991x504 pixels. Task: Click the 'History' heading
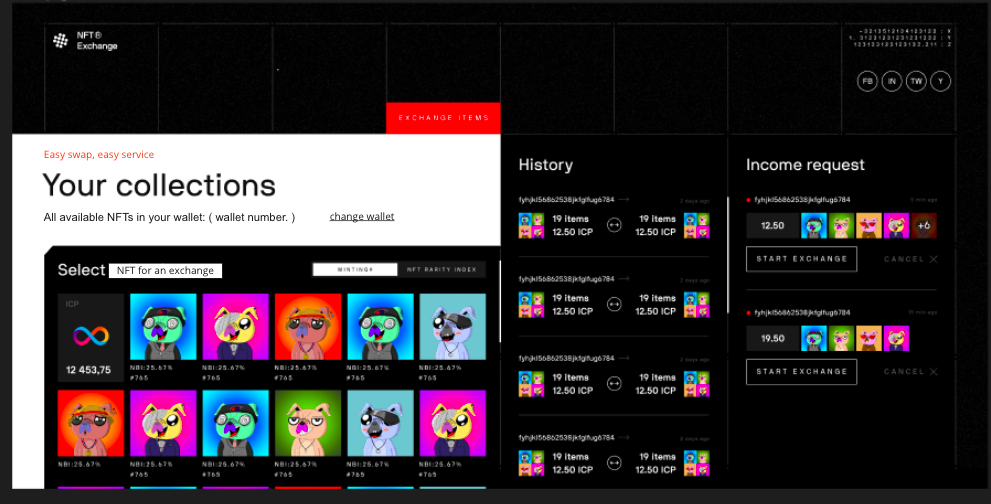545,165
